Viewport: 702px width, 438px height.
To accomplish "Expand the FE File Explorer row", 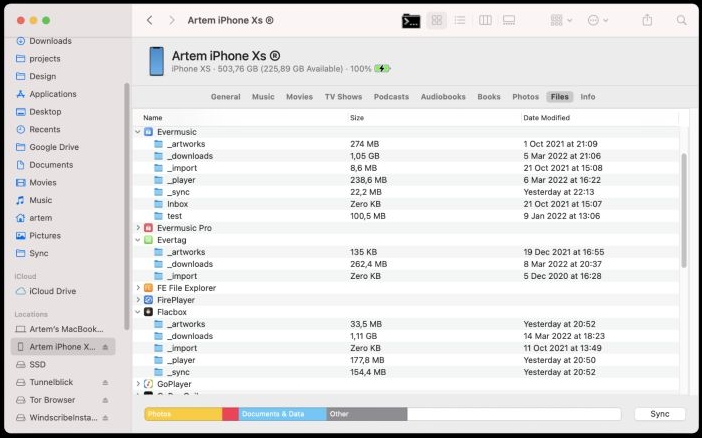I will click(138, 288).
